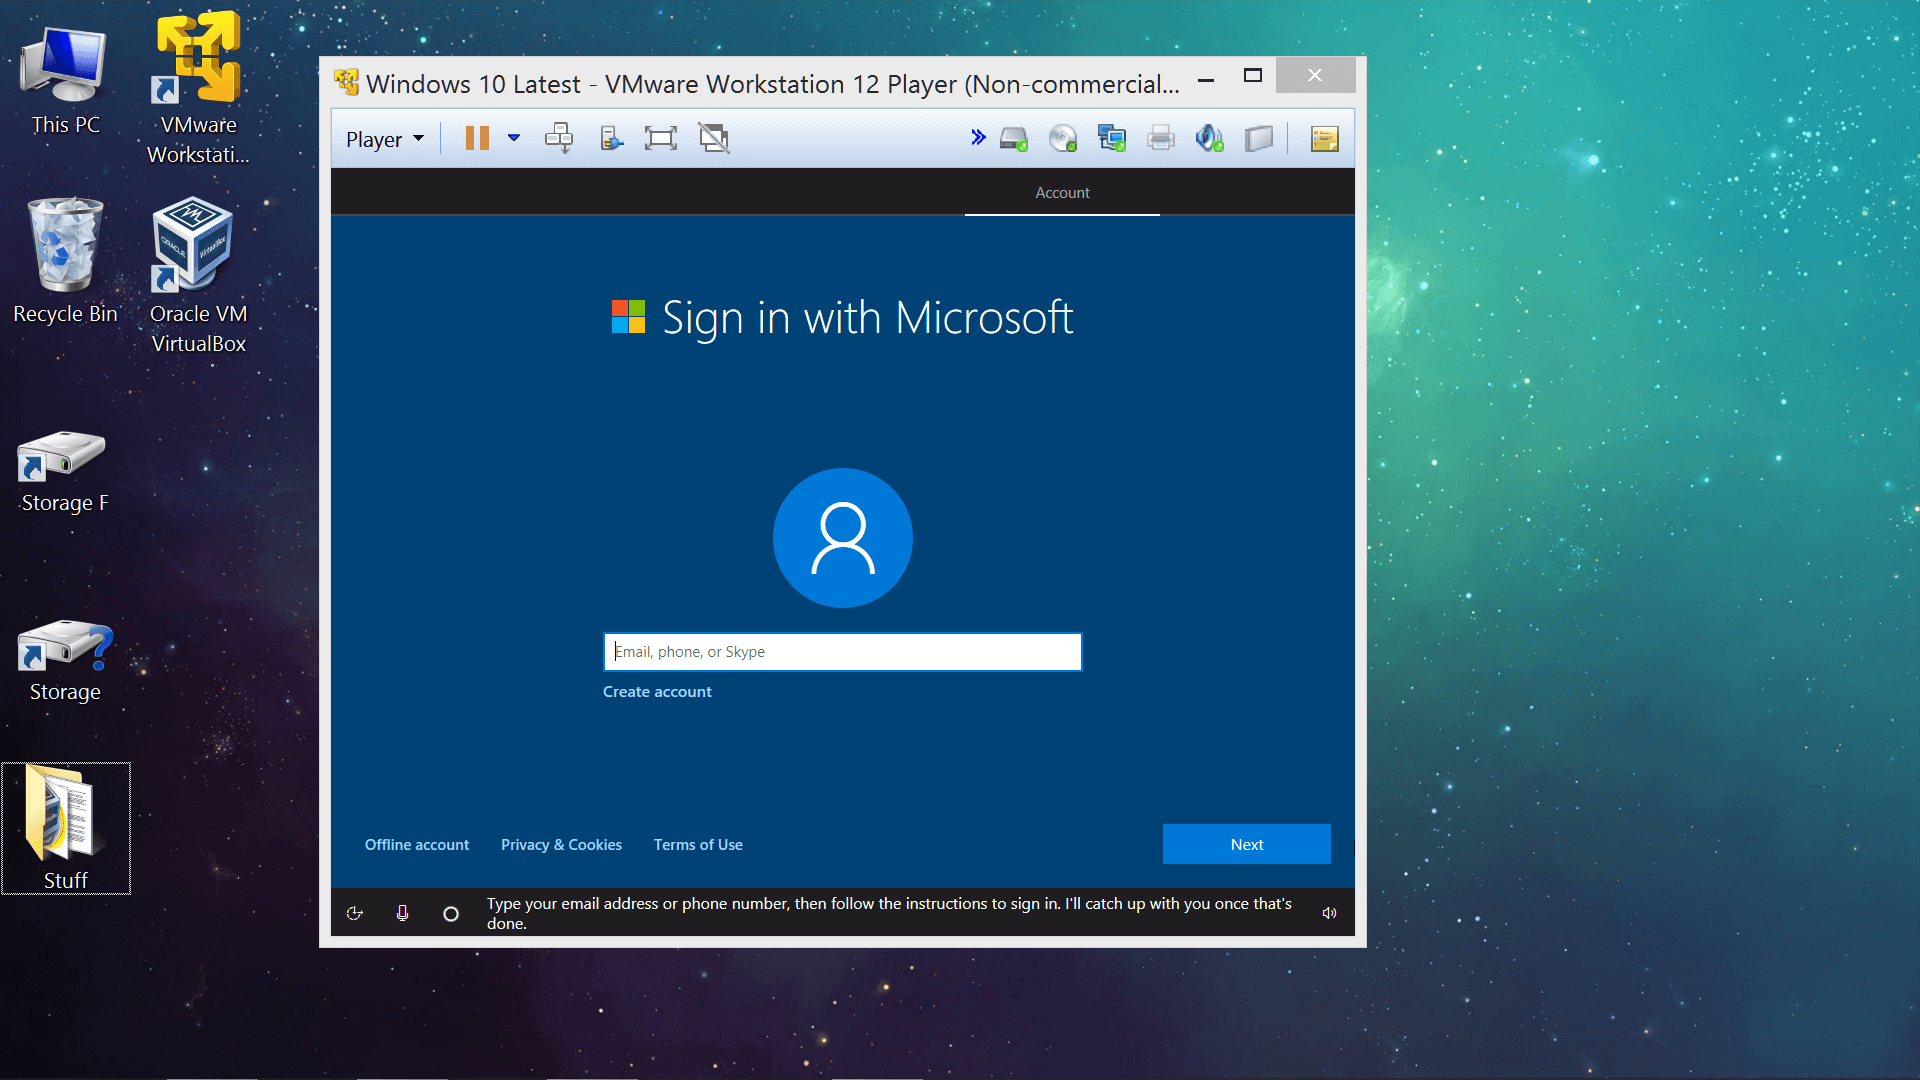This screenshot has height=1080, width=1920.
Task: Select the Account tab
Action: [1062, 192]
